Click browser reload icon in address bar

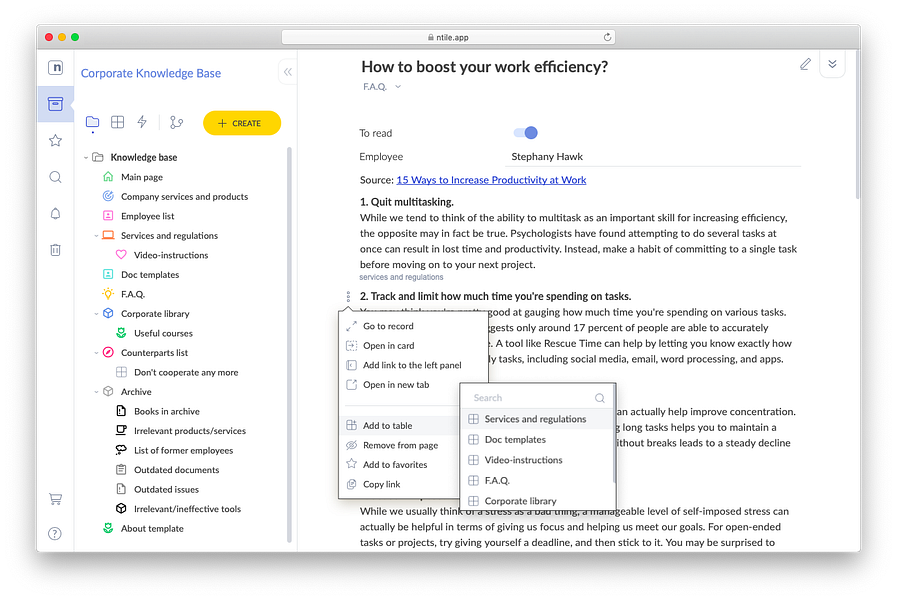click(x=607, y=37)
